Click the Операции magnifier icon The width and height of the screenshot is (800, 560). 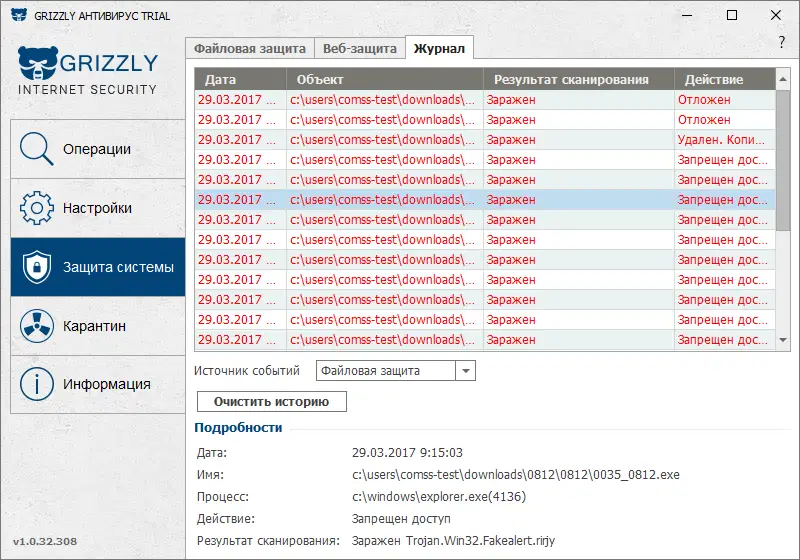click(36, 149)
